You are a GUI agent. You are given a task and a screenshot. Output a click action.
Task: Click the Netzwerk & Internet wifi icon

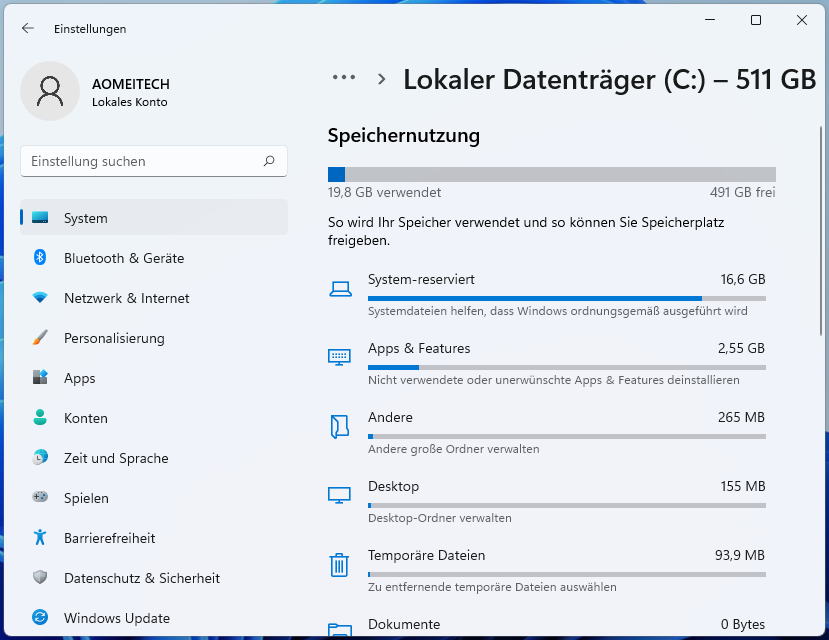(40, 298)
